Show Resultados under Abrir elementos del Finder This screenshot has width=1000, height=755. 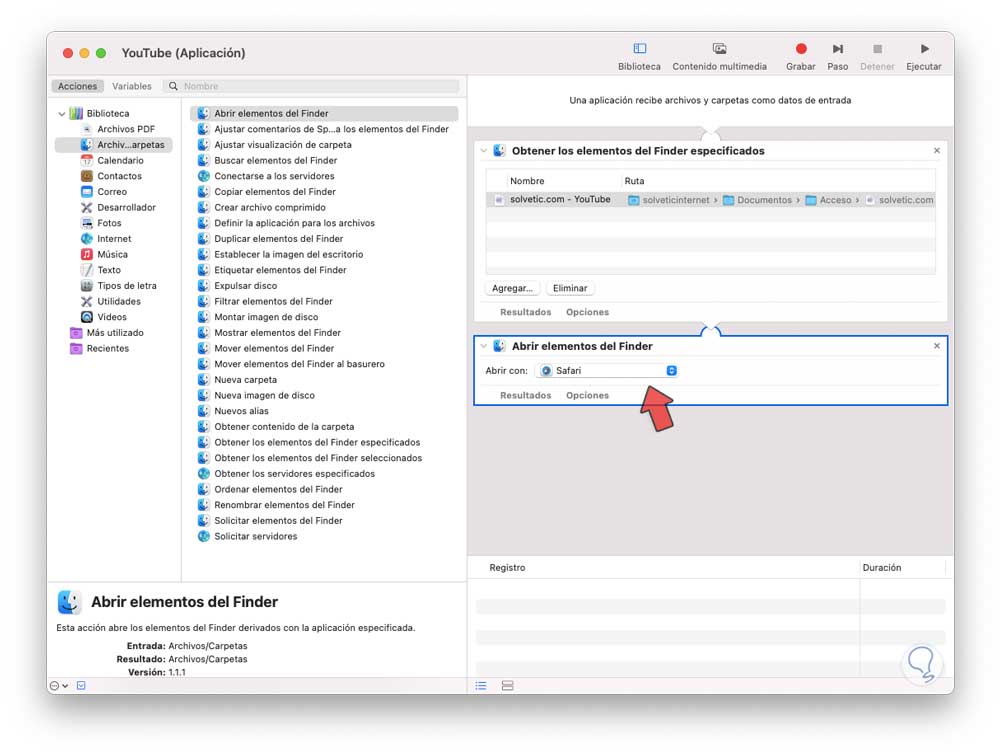tap(526, 395)
